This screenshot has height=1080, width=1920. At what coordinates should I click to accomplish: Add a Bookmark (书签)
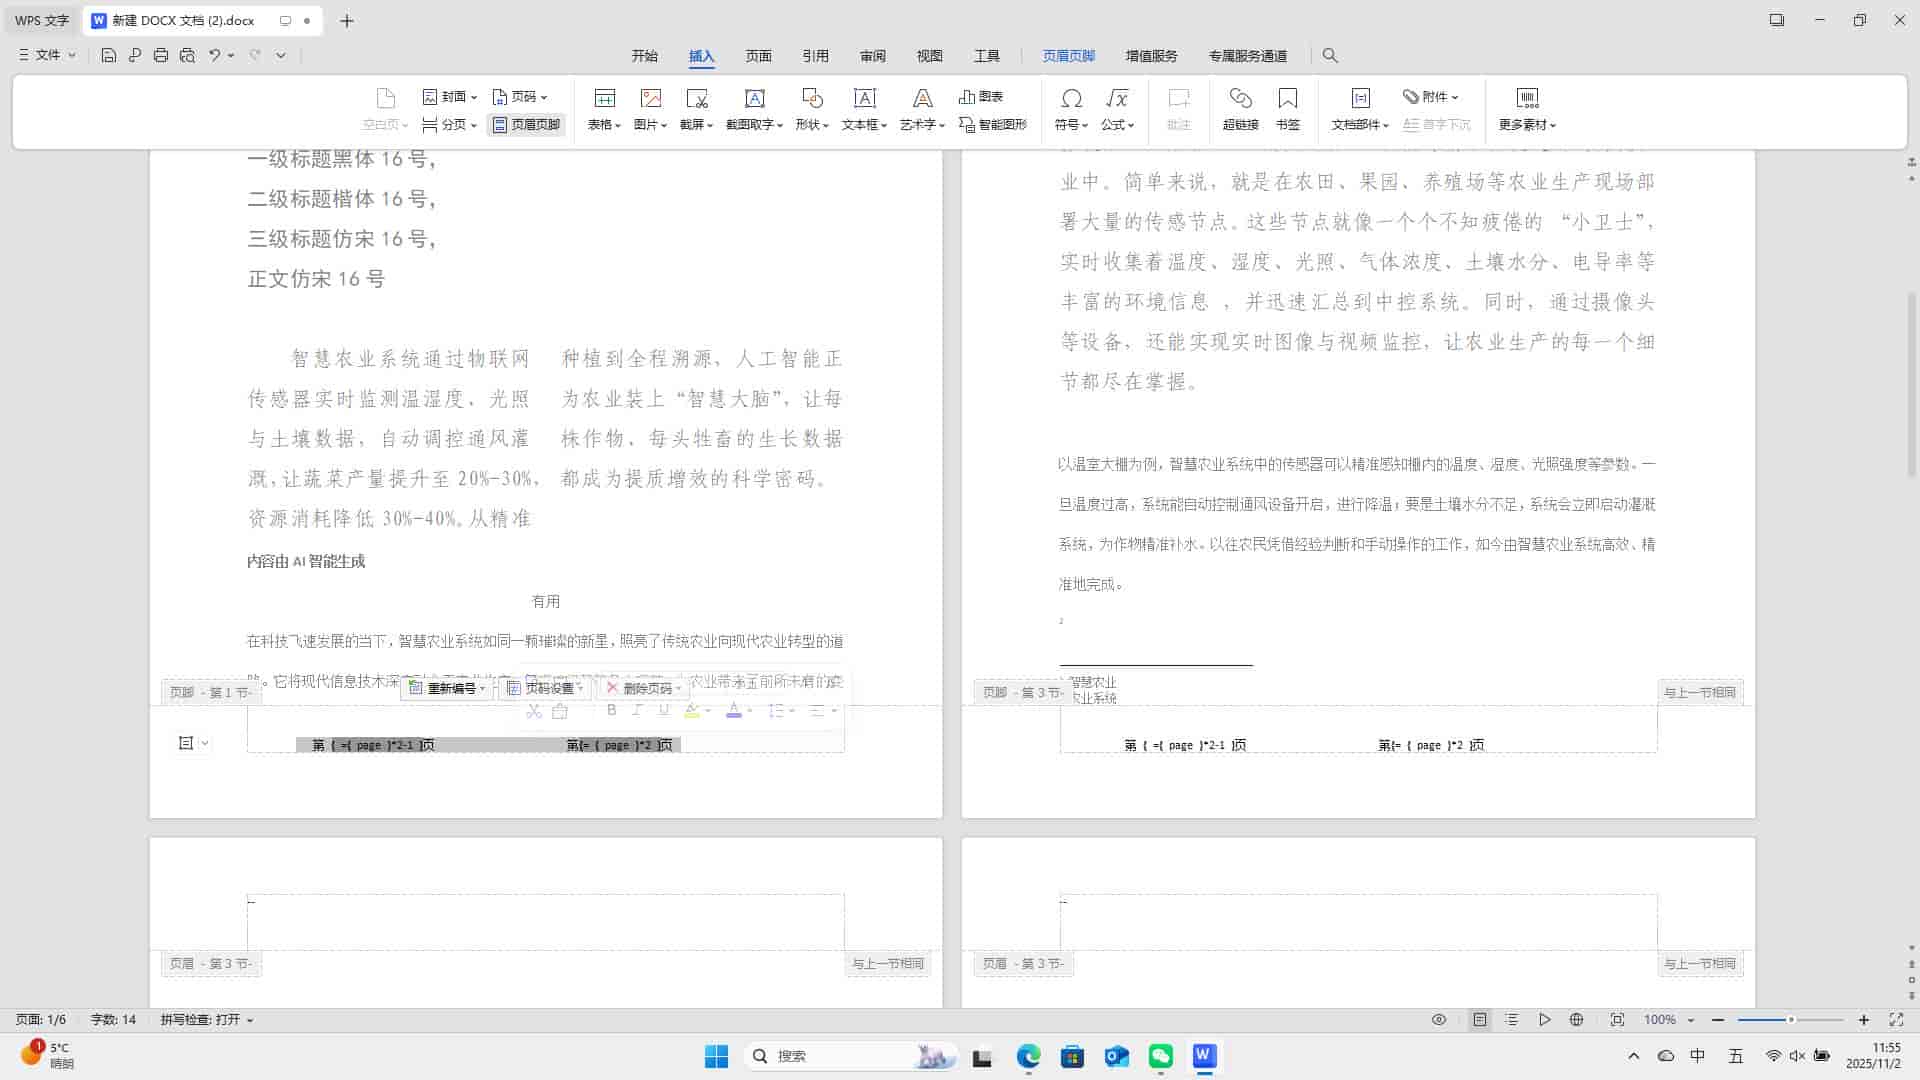[x=1288, y=110]
